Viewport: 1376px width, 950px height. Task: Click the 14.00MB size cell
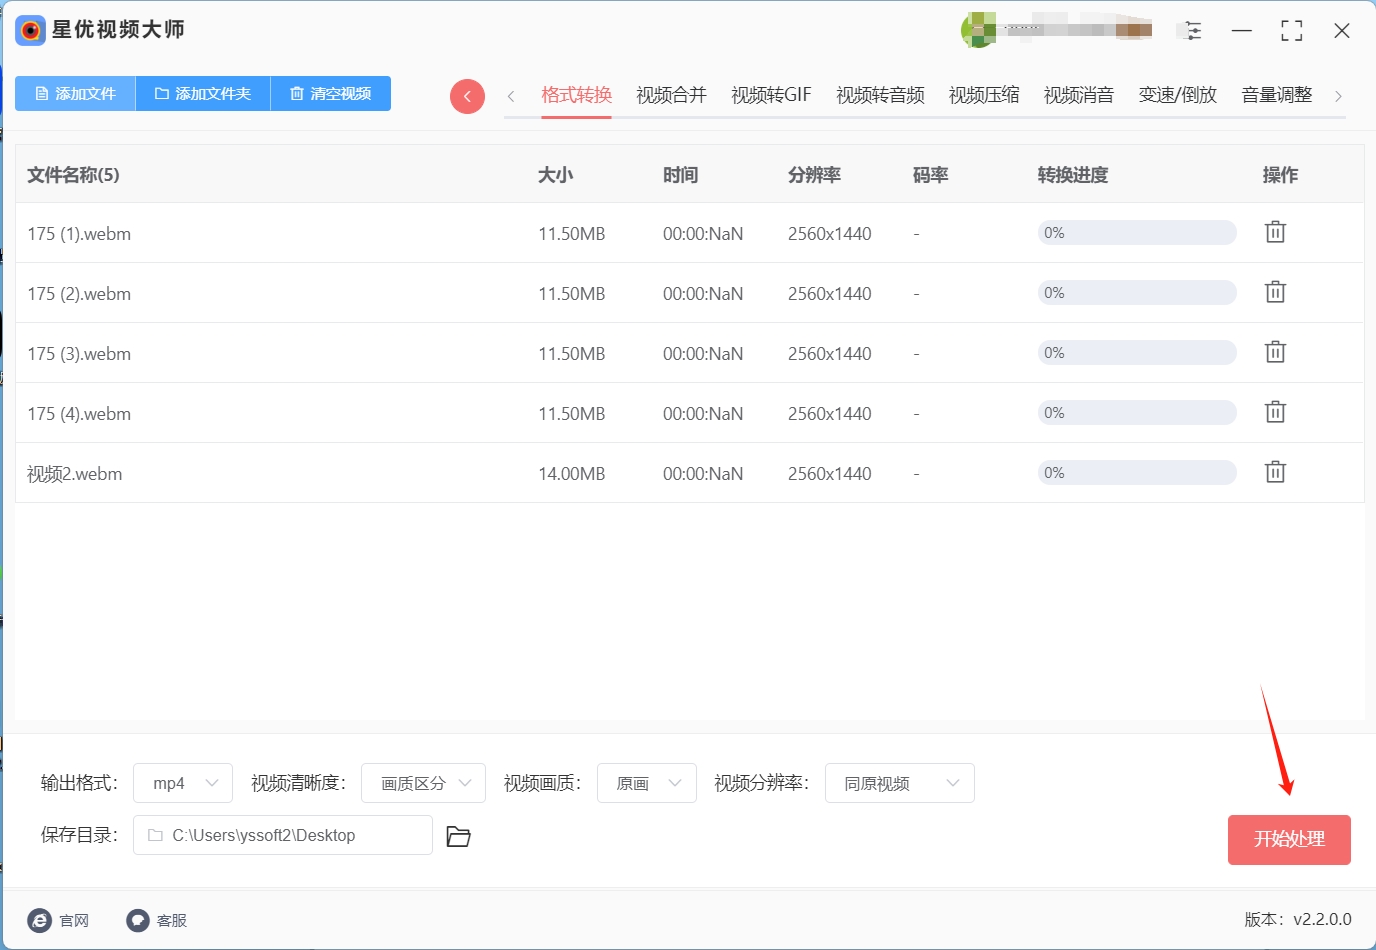[572, 474]
